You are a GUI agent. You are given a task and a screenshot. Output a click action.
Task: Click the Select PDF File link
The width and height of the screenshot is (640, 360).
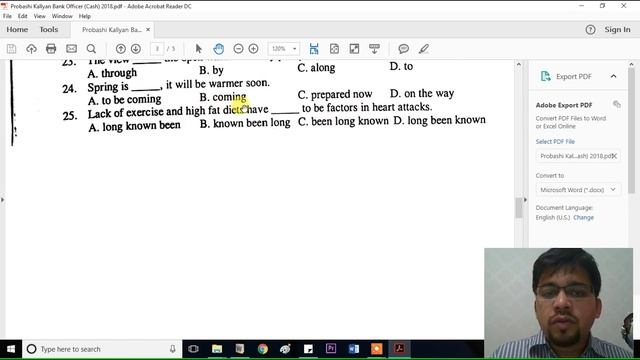click(555, 142)
